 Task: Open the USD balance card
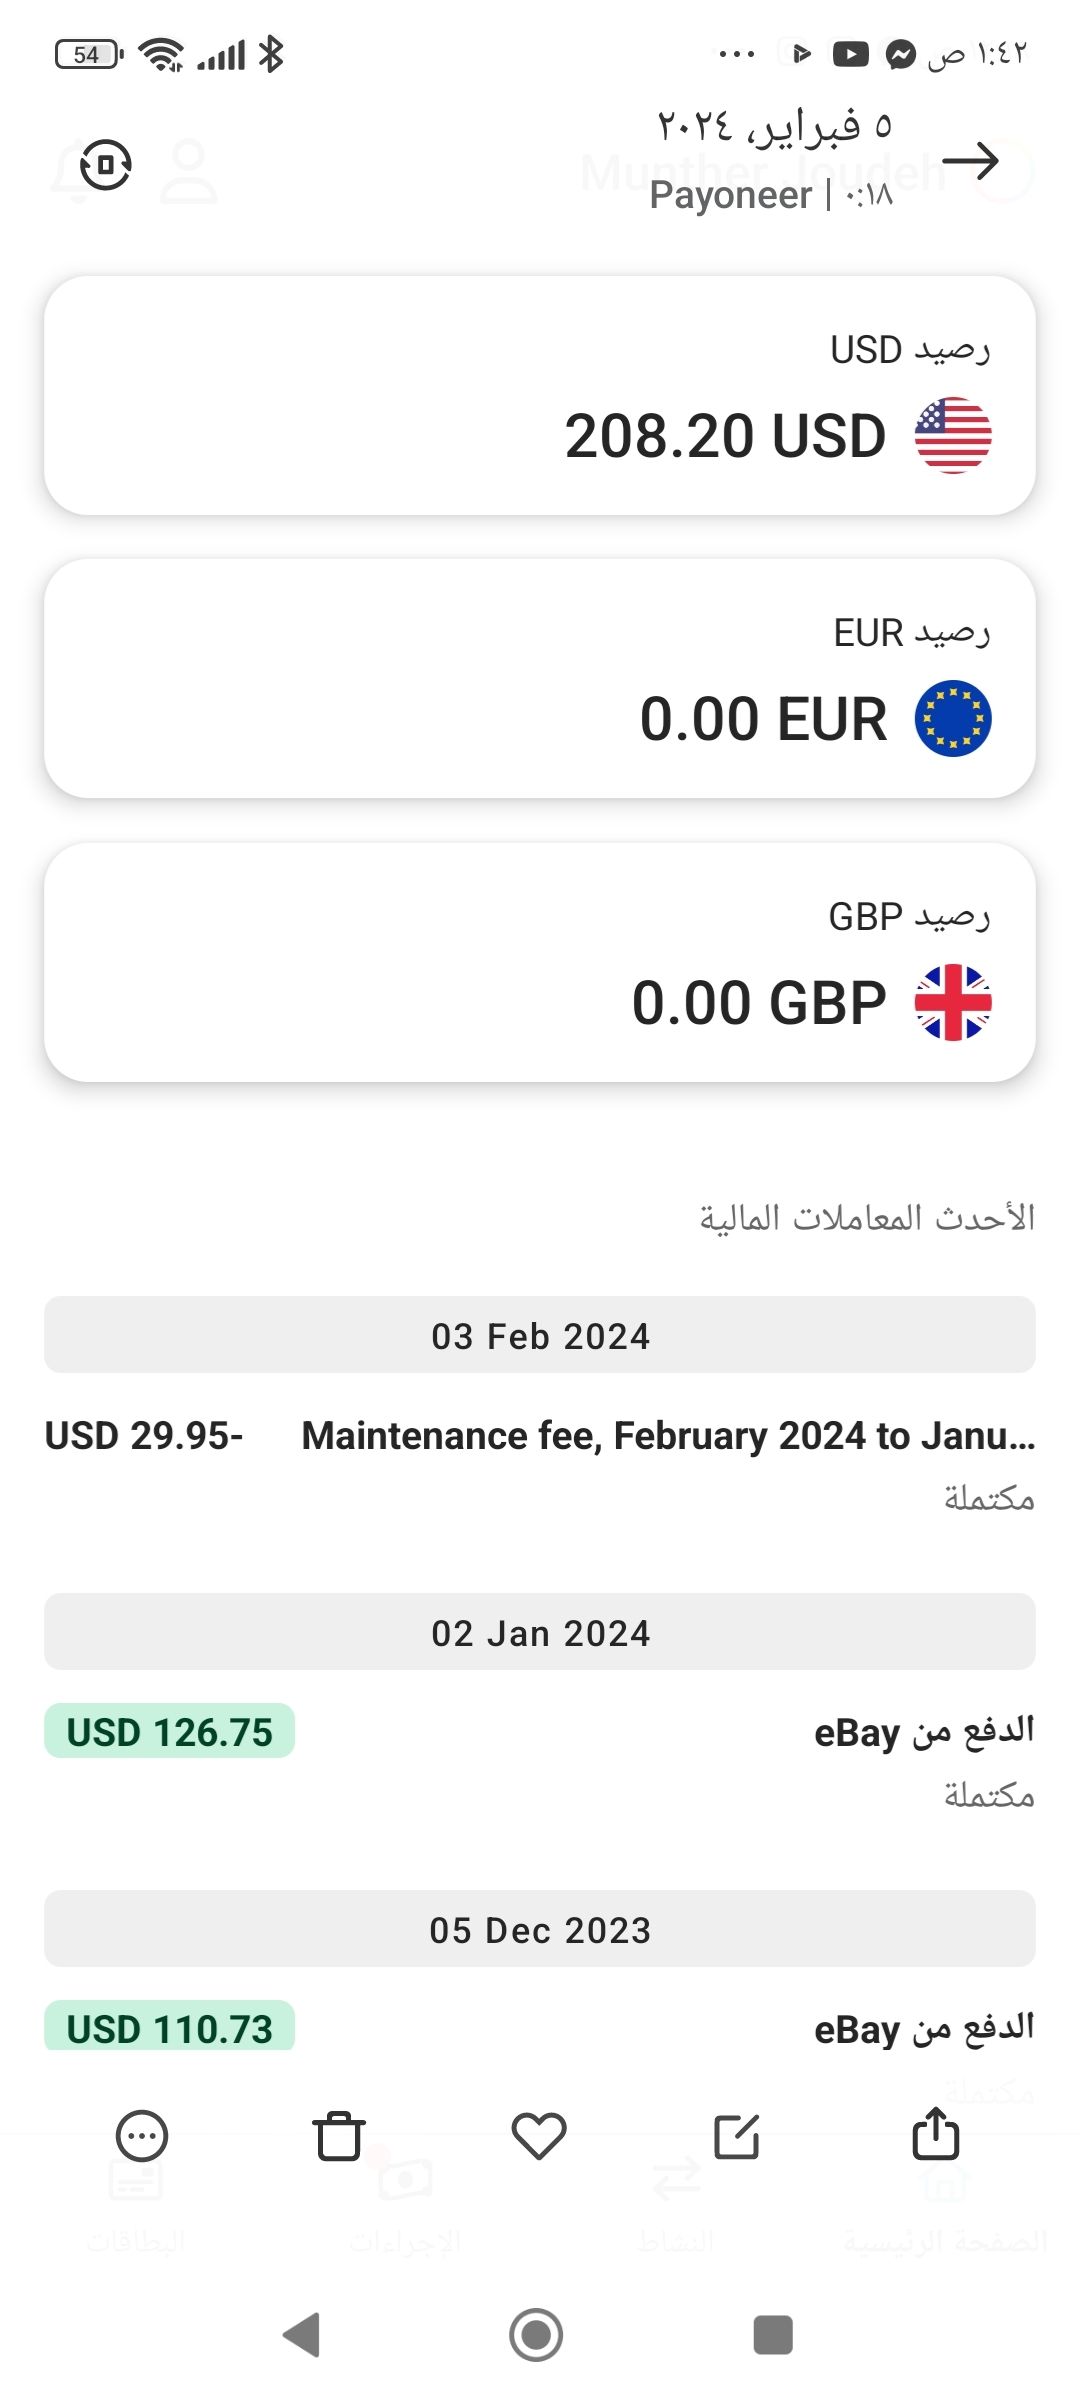pyautogui.click(x=540, y=396)
